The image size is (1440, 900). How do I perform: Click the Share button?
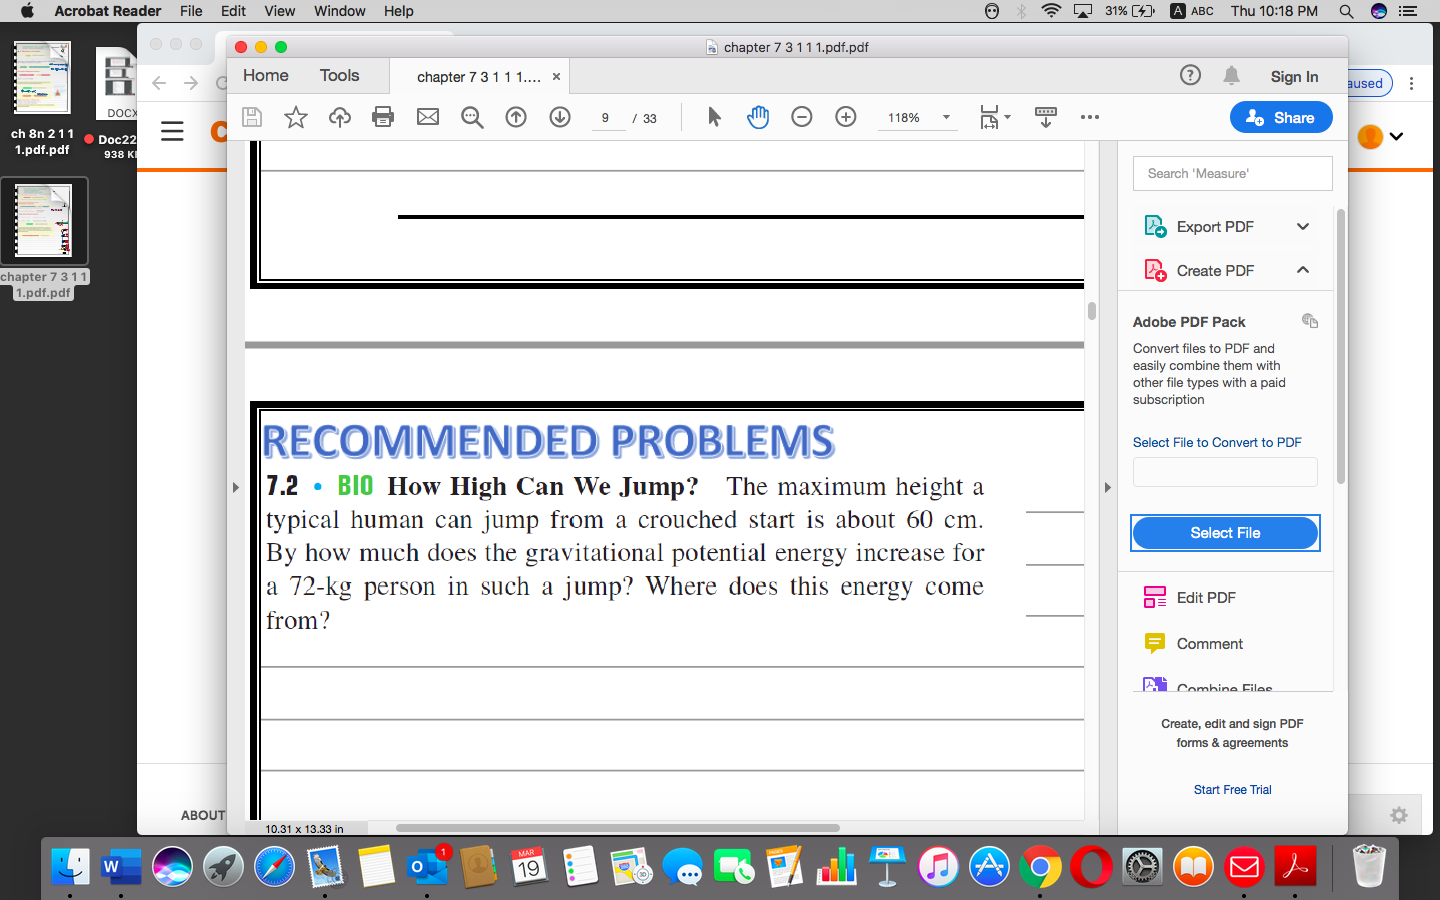pyautogui.click(x=1281, y=117)
